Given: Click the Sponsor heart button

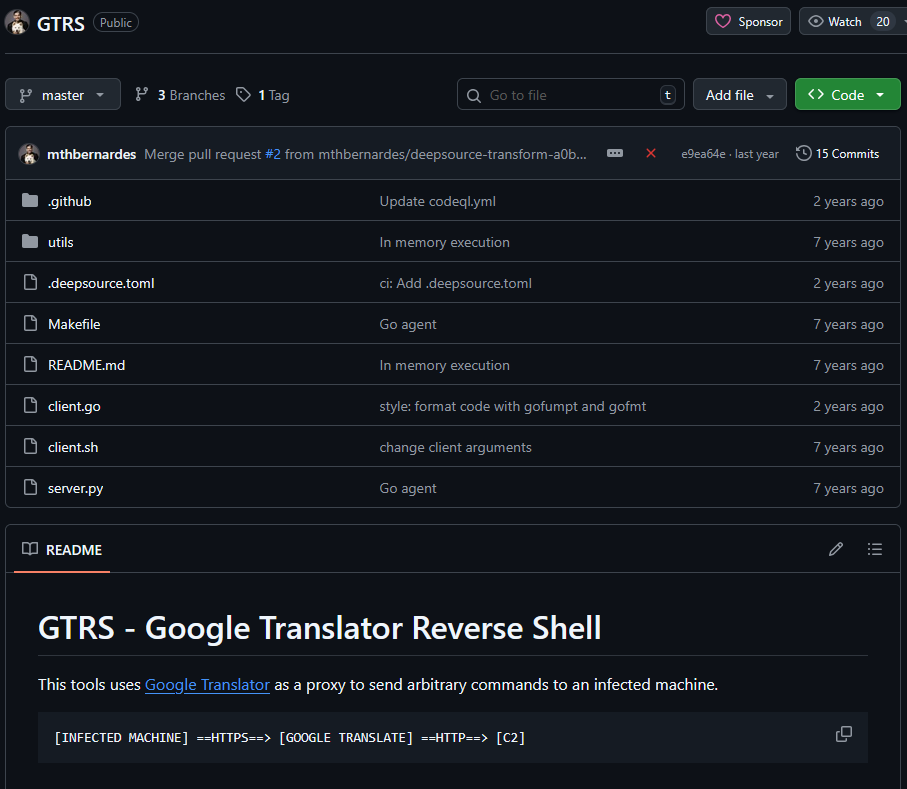Looking at the screenshot, I should point(748,21).
